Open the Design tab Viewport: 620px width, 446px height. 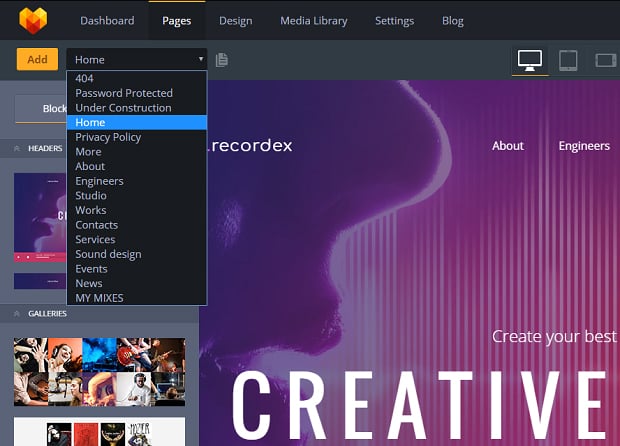coord(236,21)
